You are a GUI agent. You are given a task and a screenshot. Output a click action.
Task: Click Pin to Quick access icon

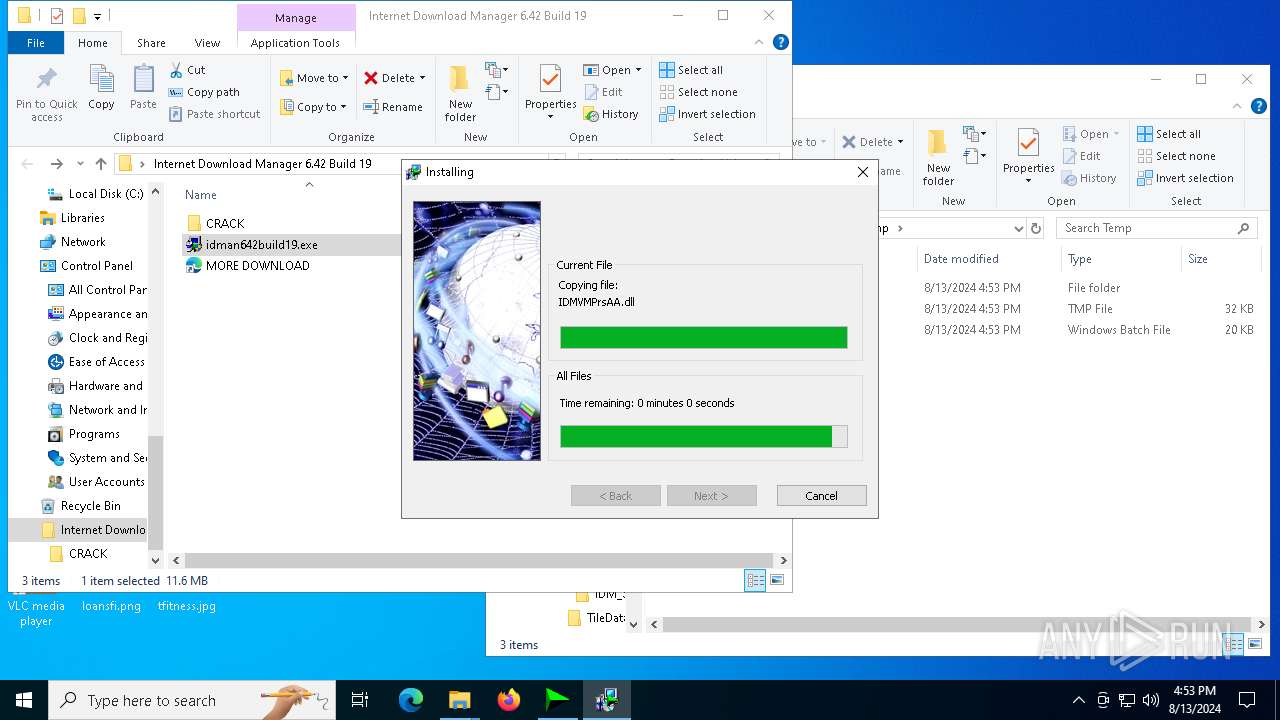pos(46,94)
